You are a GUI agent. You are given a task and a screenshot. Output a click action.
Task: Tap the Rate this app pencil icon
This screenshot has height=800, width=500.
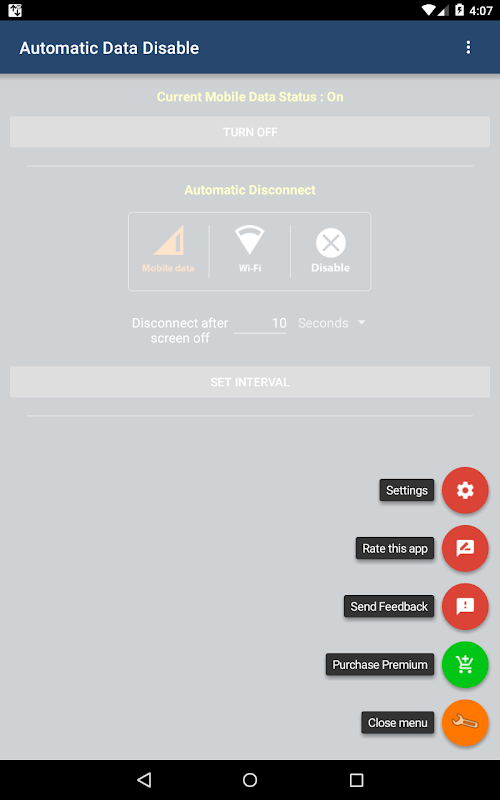click(465, 548)
